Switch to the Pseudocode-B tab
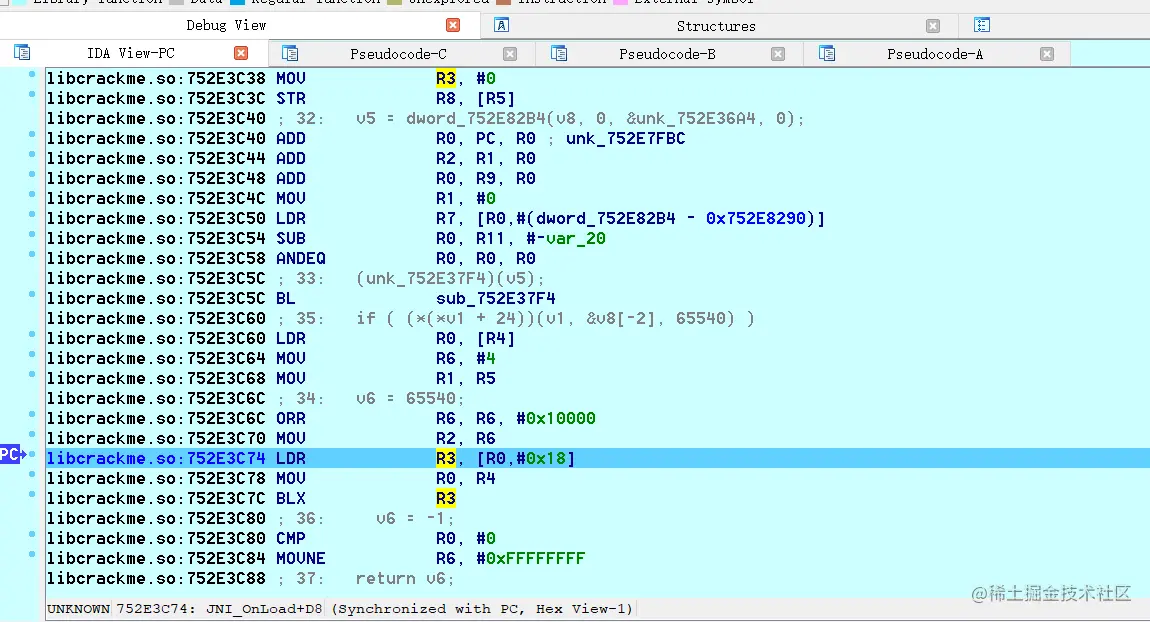Screen dimensions: 1150x622 pyautogui.click(x=667, y=54)
